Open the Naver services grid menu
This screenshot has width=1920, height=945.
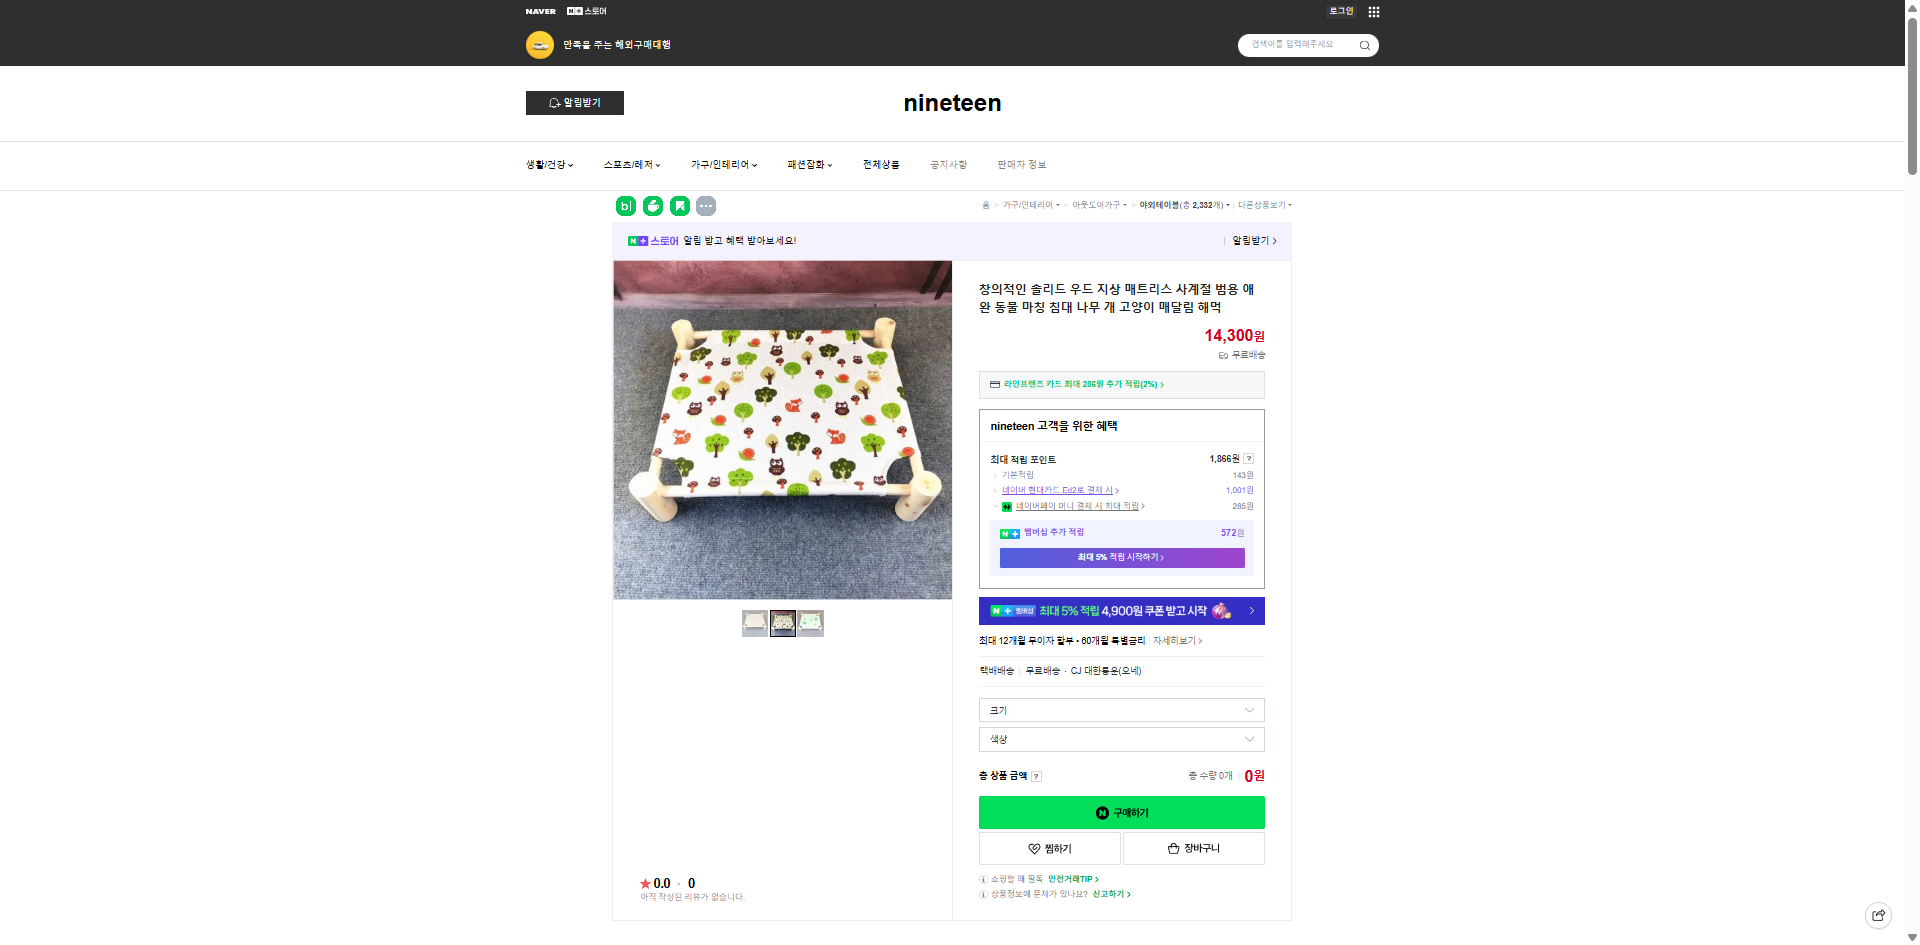[1374, 11]
